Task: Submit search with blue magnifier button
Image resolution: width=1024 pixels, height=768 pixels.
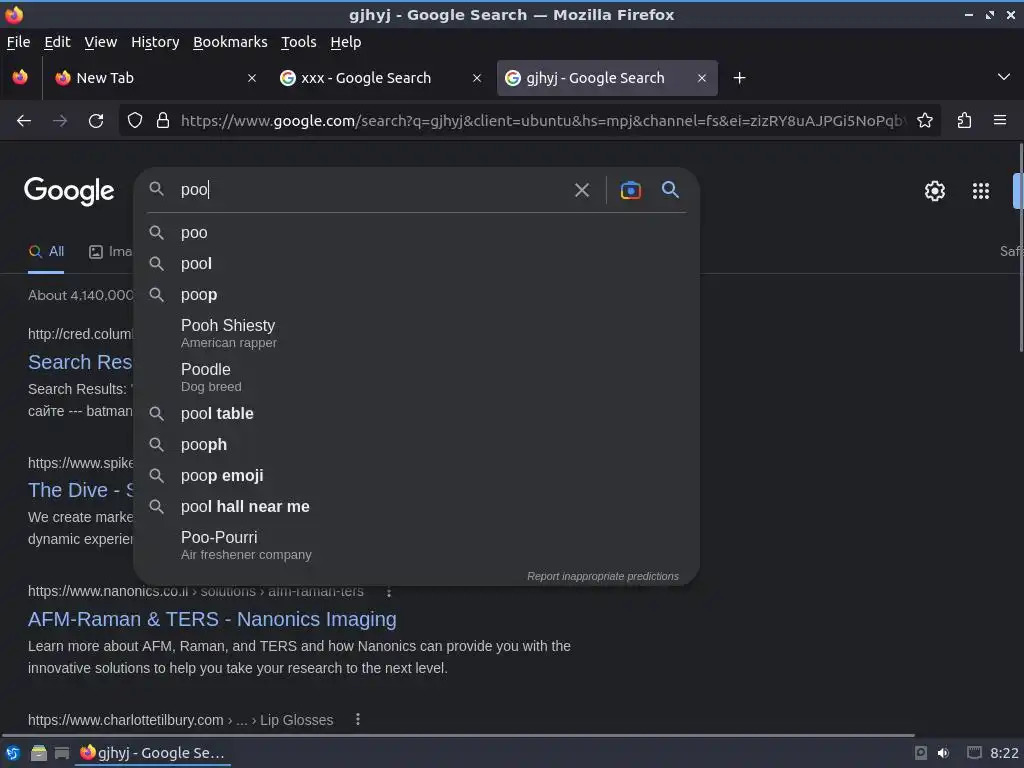Action: [x=670, y=190]
